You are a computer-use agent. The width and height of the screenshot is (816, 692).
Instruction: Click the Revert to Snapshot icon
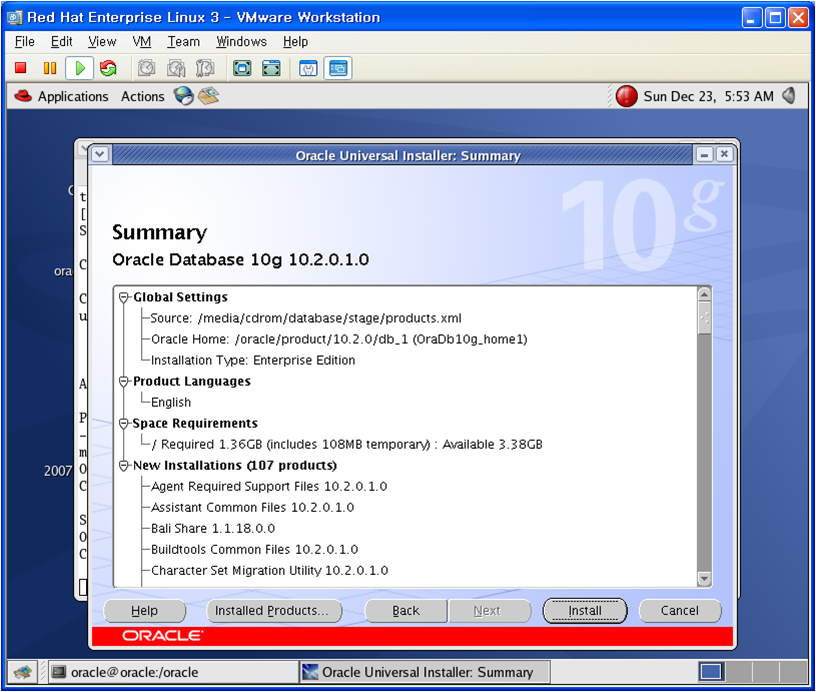point(176,68)
